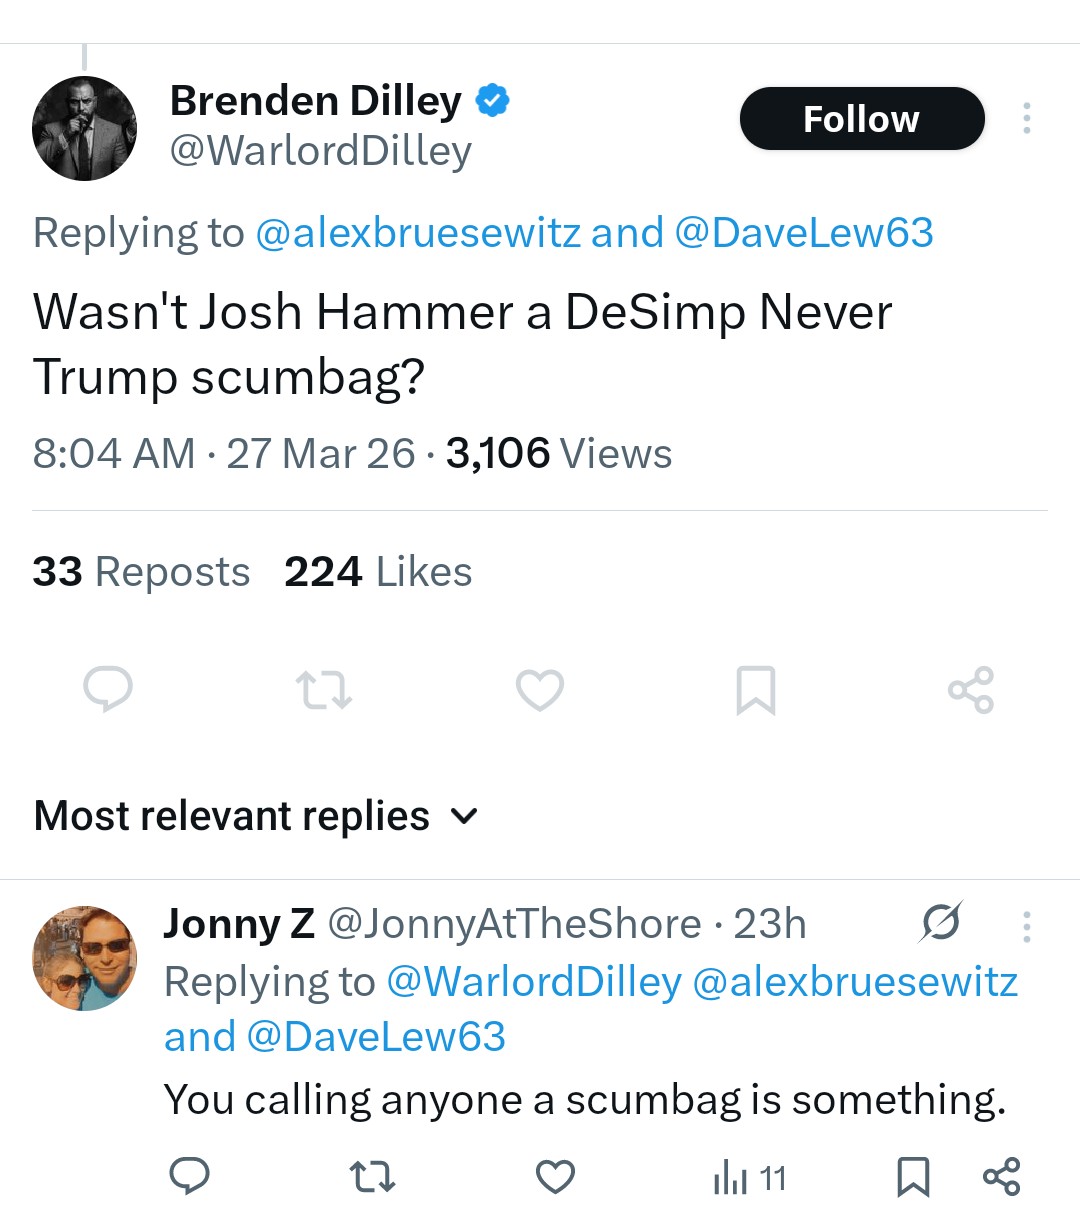The width and height of the screenshot is (1080, 1206).
Task: Reply to Brenden Dilley's post
Action: click(x=108, y=690)
